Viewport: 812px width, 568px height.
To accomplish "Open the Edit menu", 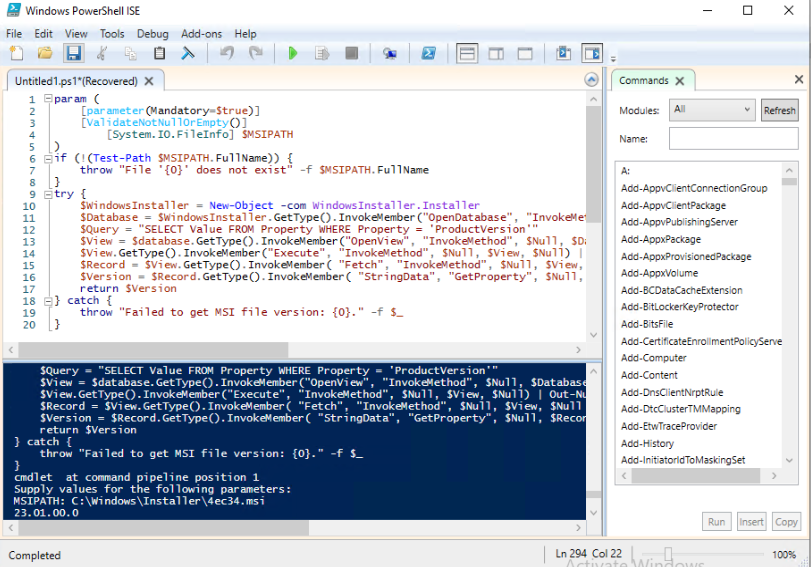I will [x=44, y=34].
